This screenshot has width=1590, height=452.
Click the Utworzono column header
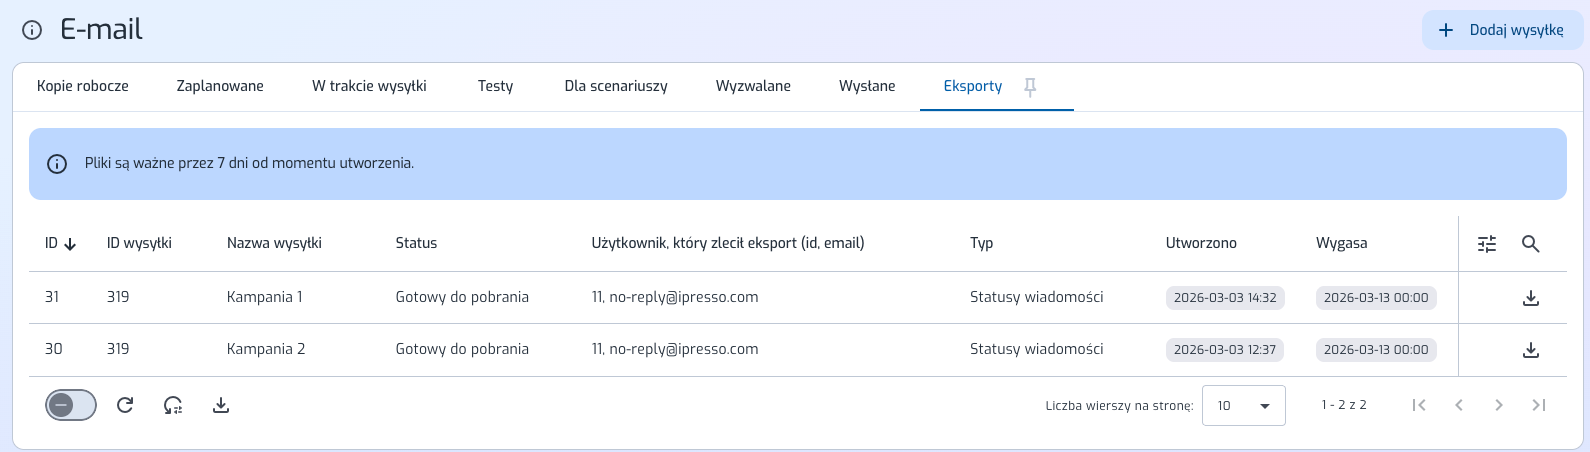[x=1201, y=243]
